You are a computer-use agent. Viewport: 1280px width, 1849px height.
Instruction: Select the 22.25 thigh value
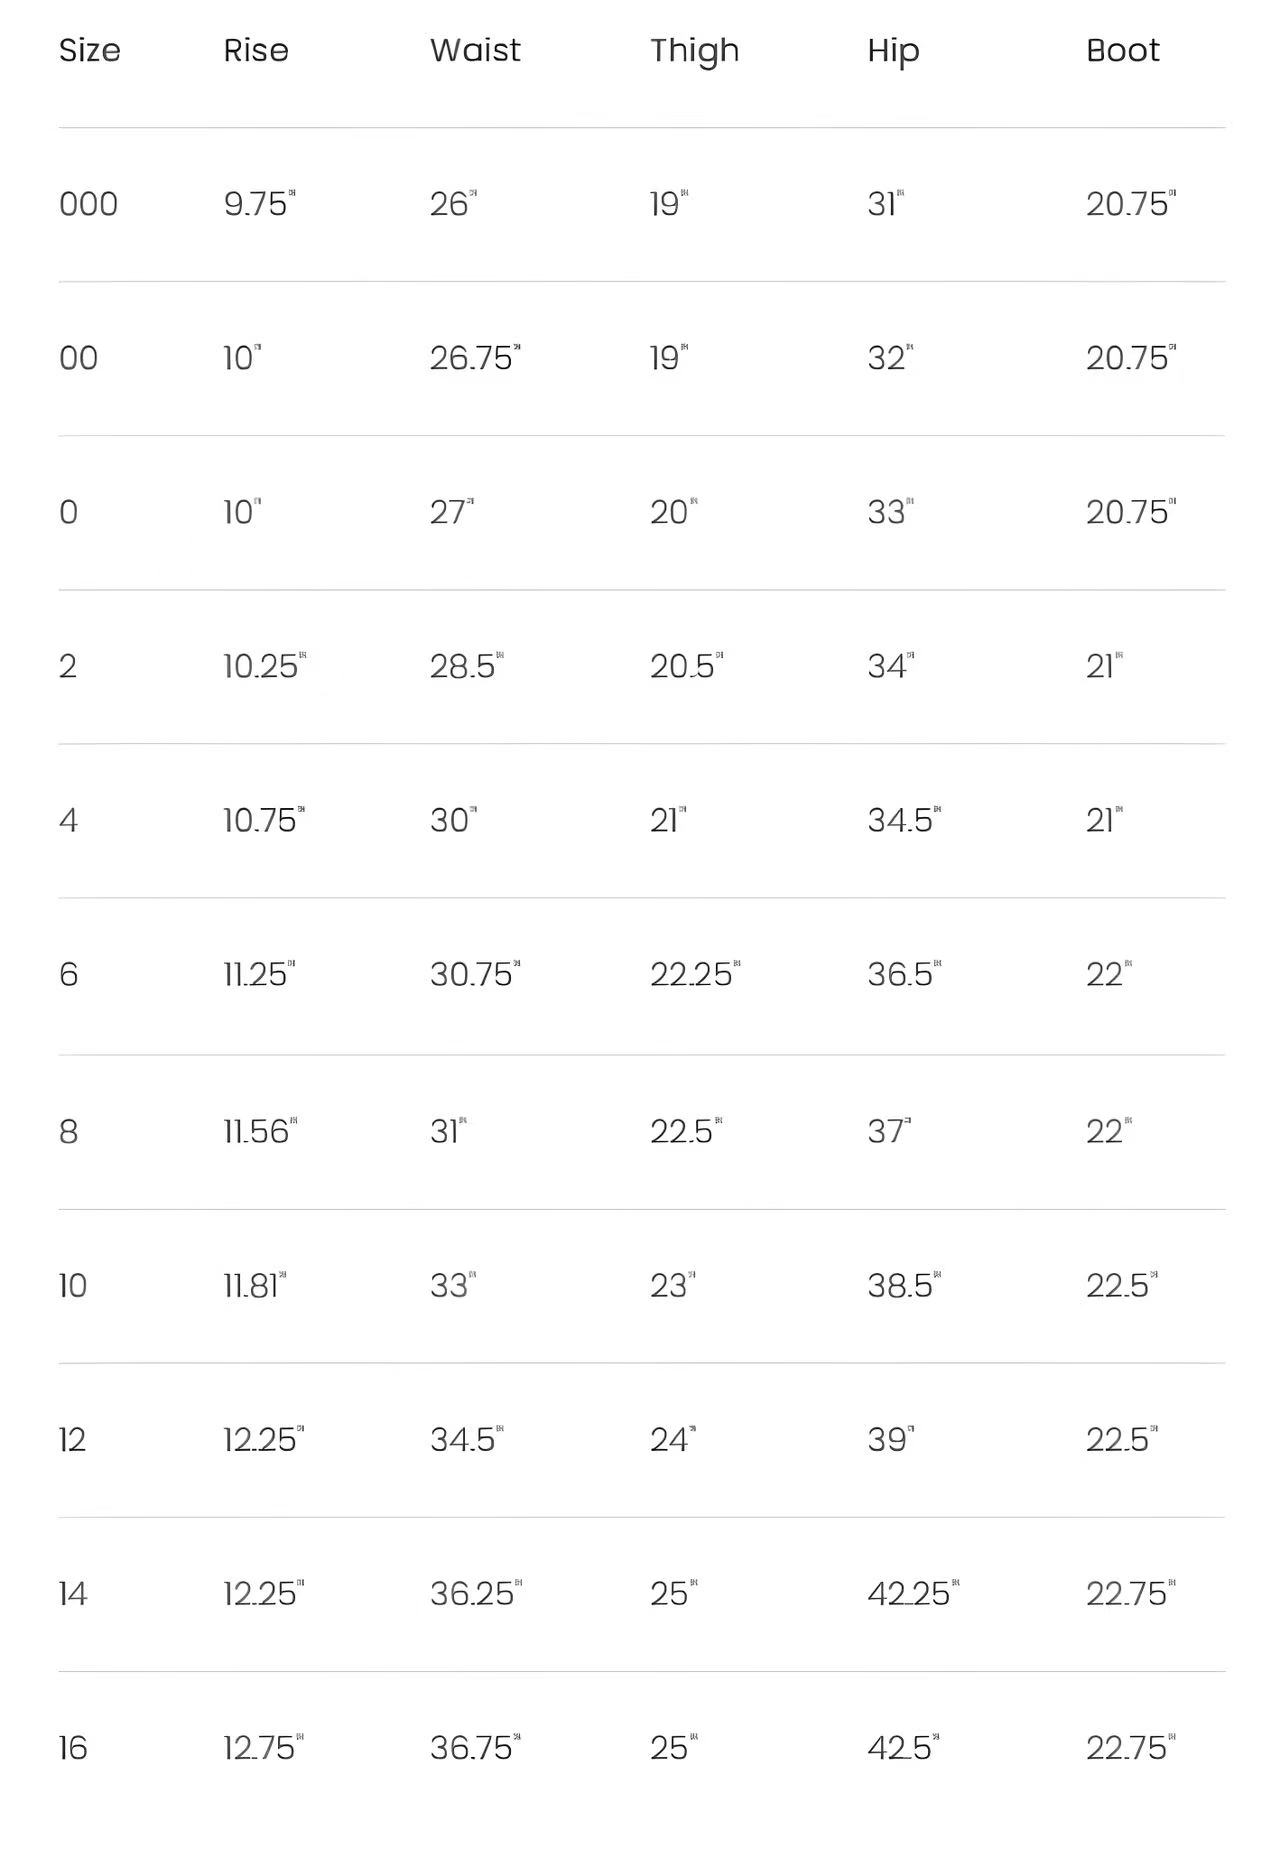click(692, 974)
